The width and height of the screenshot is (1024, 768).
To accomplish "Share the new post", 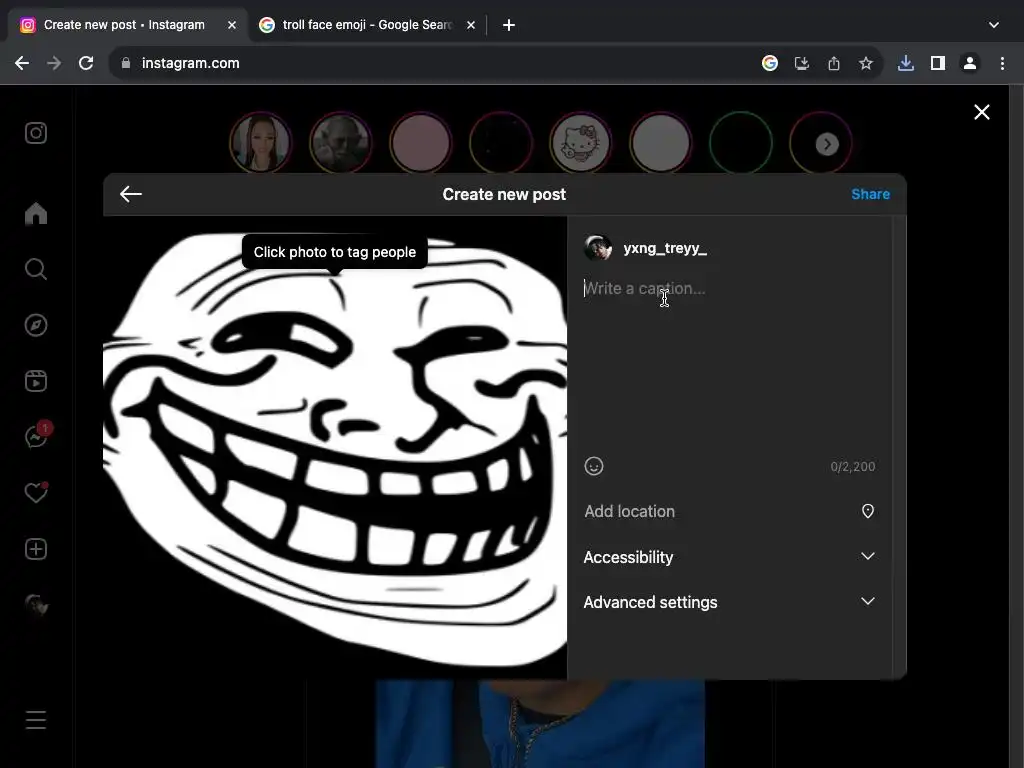I will 870,194.
